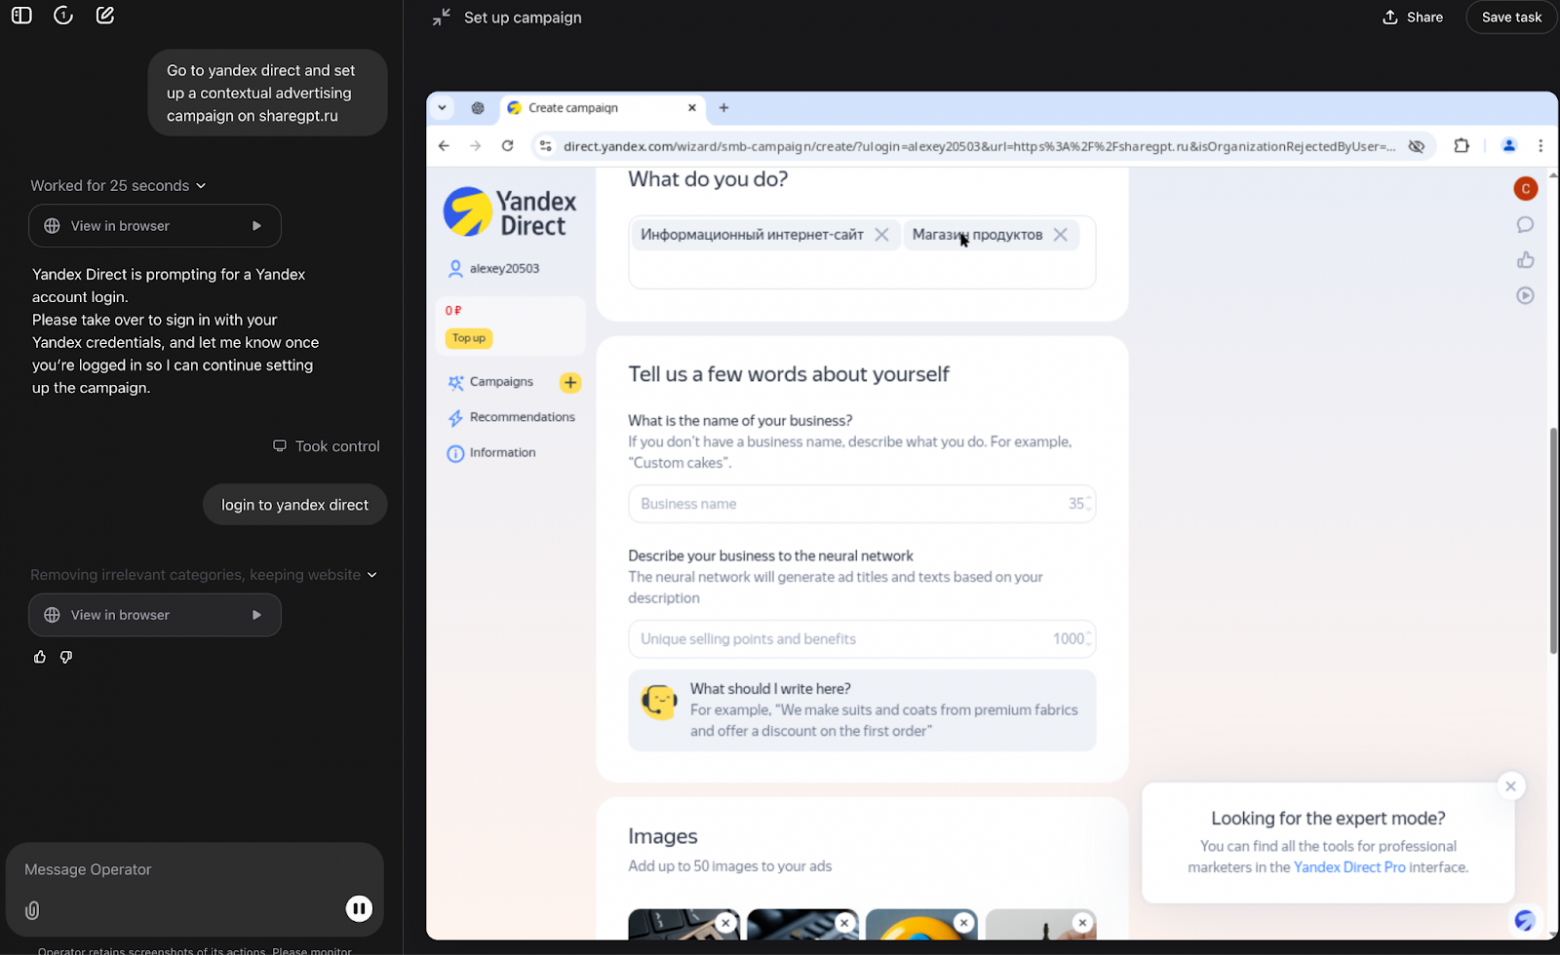Open Recommendations in the sidebar
Image resolution: width=1560 pixels, height=955 pixels.
(511, 417)
